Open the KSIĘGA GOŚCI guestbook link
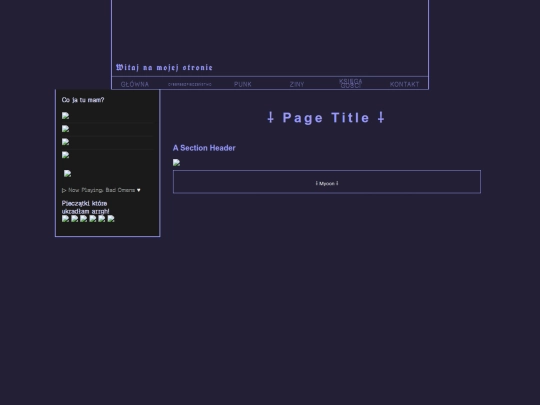This screenshot has width=540, height=405. (x=351, y=83)
